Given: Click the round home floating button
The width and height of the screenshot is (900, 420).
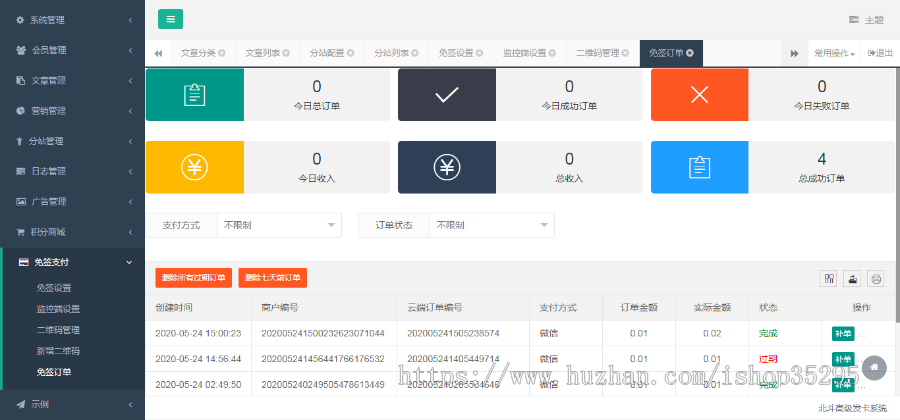Looking at the screenshot, I should pyautogui.click(x=874, y=367).
